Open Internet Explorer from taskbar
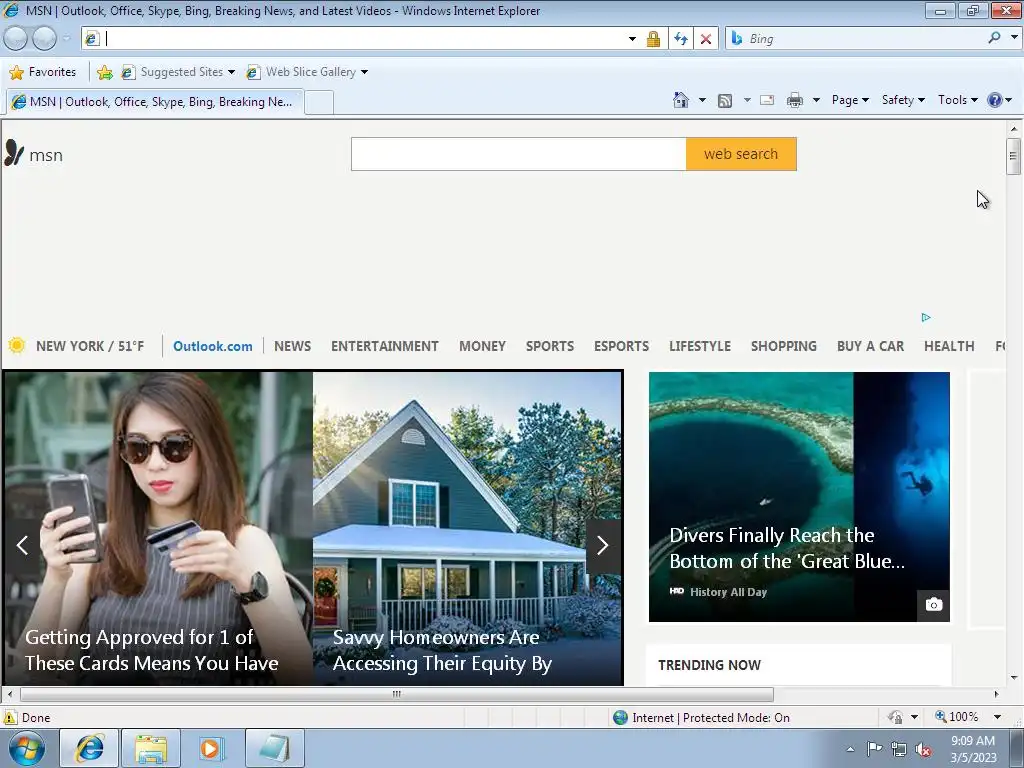Image resolution: width=1024 pixels, height=768 pixels. (89, 748)
